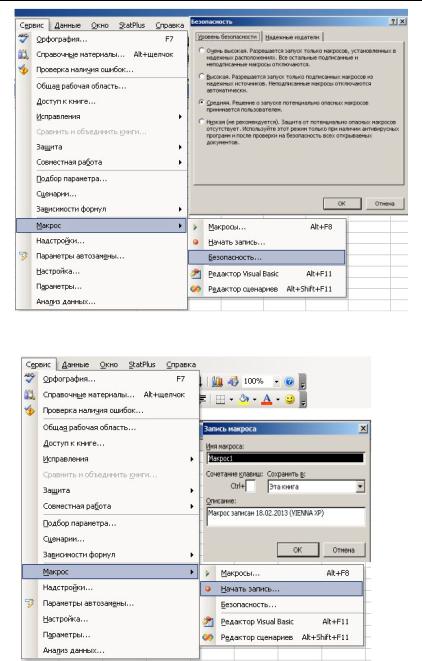Switch to the Уровень безопасности tab
The height and width of the screenshot is (661, 422).
tap(228, 37)
